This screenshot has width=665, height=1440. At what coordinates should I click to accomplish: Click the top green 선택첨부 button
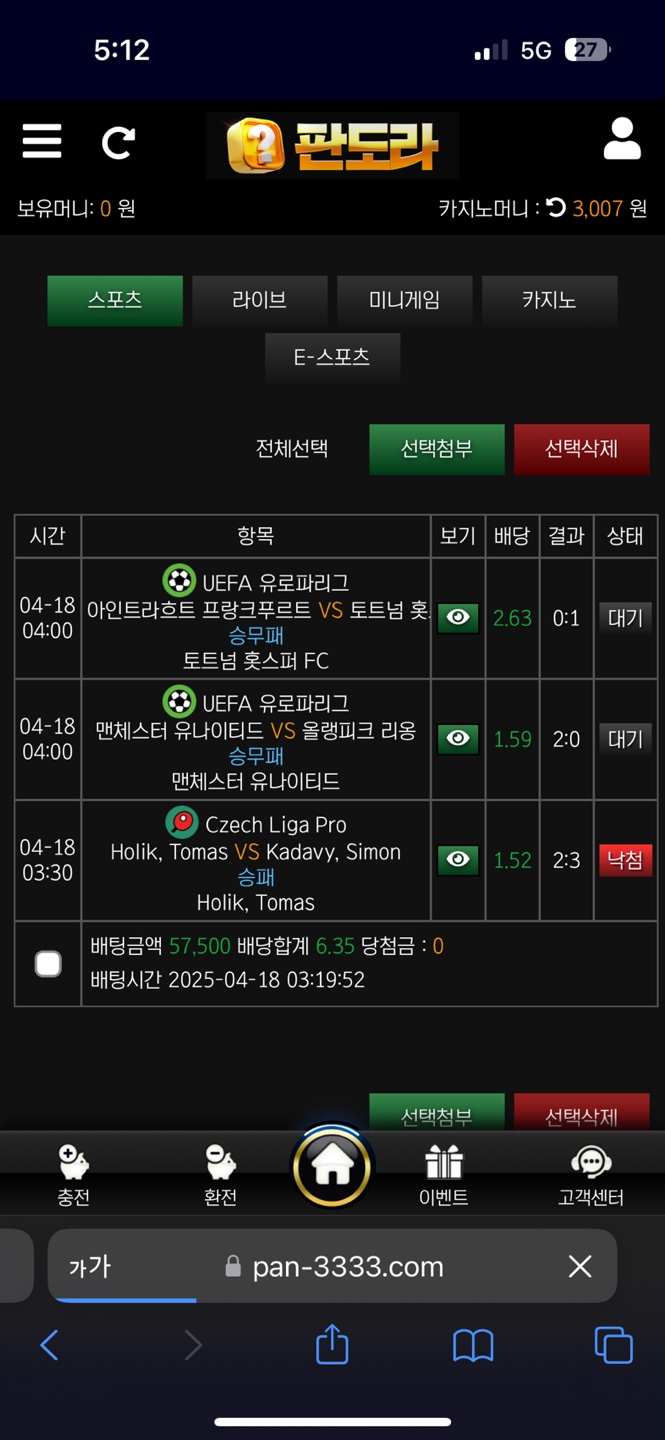click(x=437, y=449)
